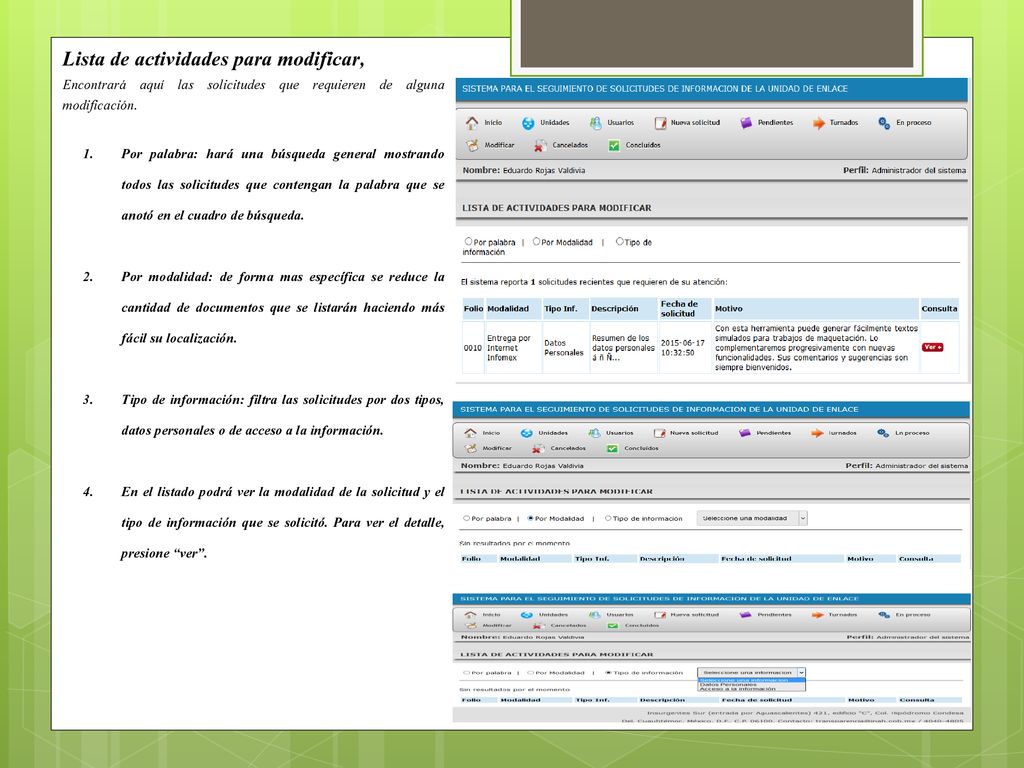The image size is (1024, 768).
Task: Click the 'Entrega por Internet Infomex' cell
Action: (513, 348)
